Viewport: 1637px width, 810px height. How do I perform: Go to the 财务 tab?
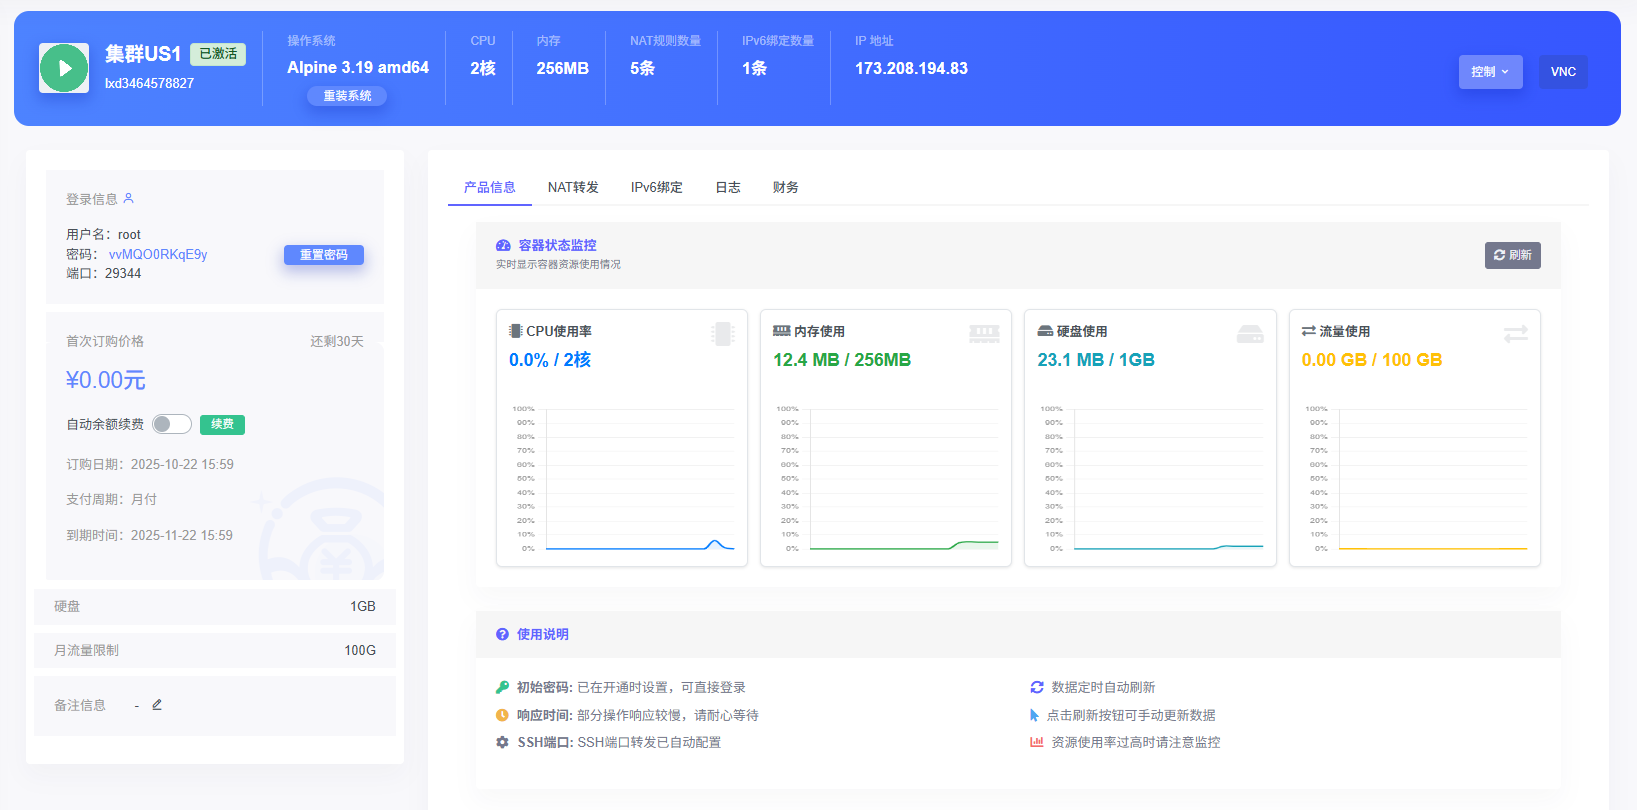point(785,187)
